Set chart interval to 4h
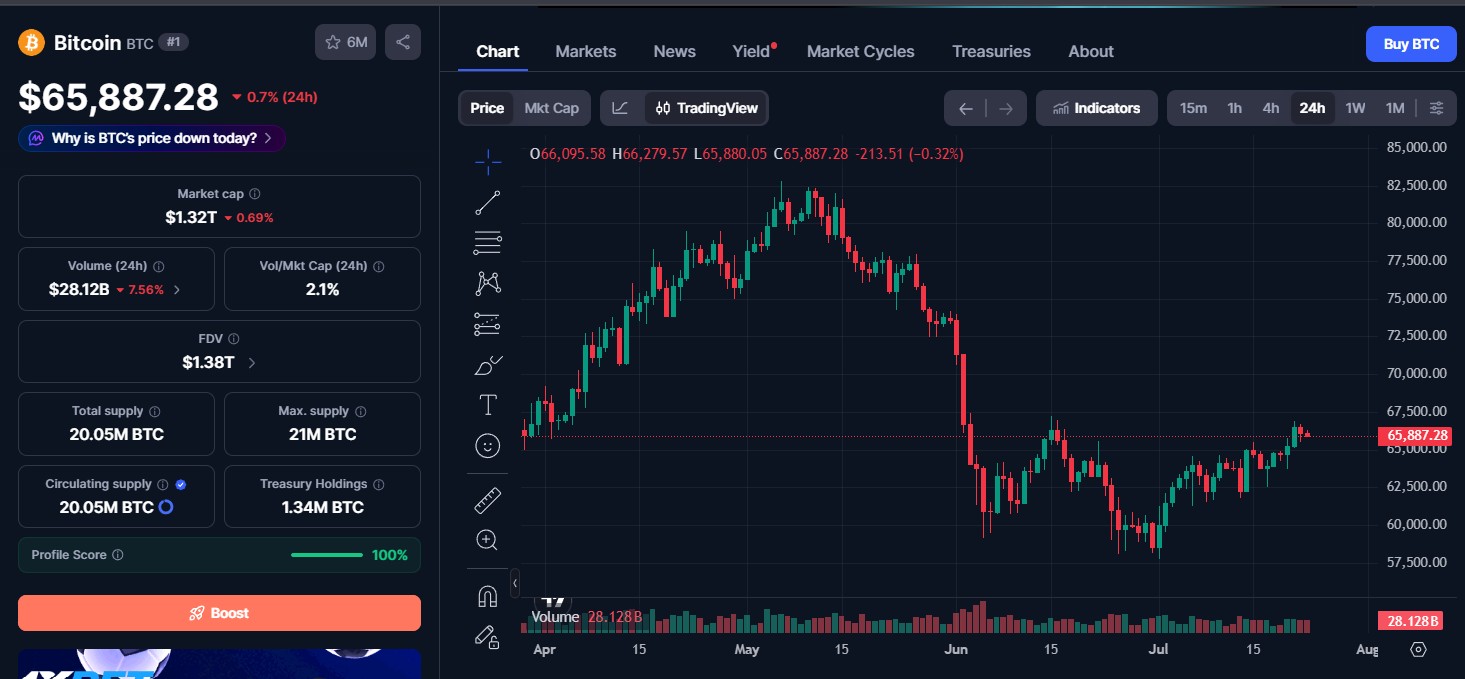The width and height of the screenshot is (1465, 679). pyautogui.click(x=1271, y=108)
